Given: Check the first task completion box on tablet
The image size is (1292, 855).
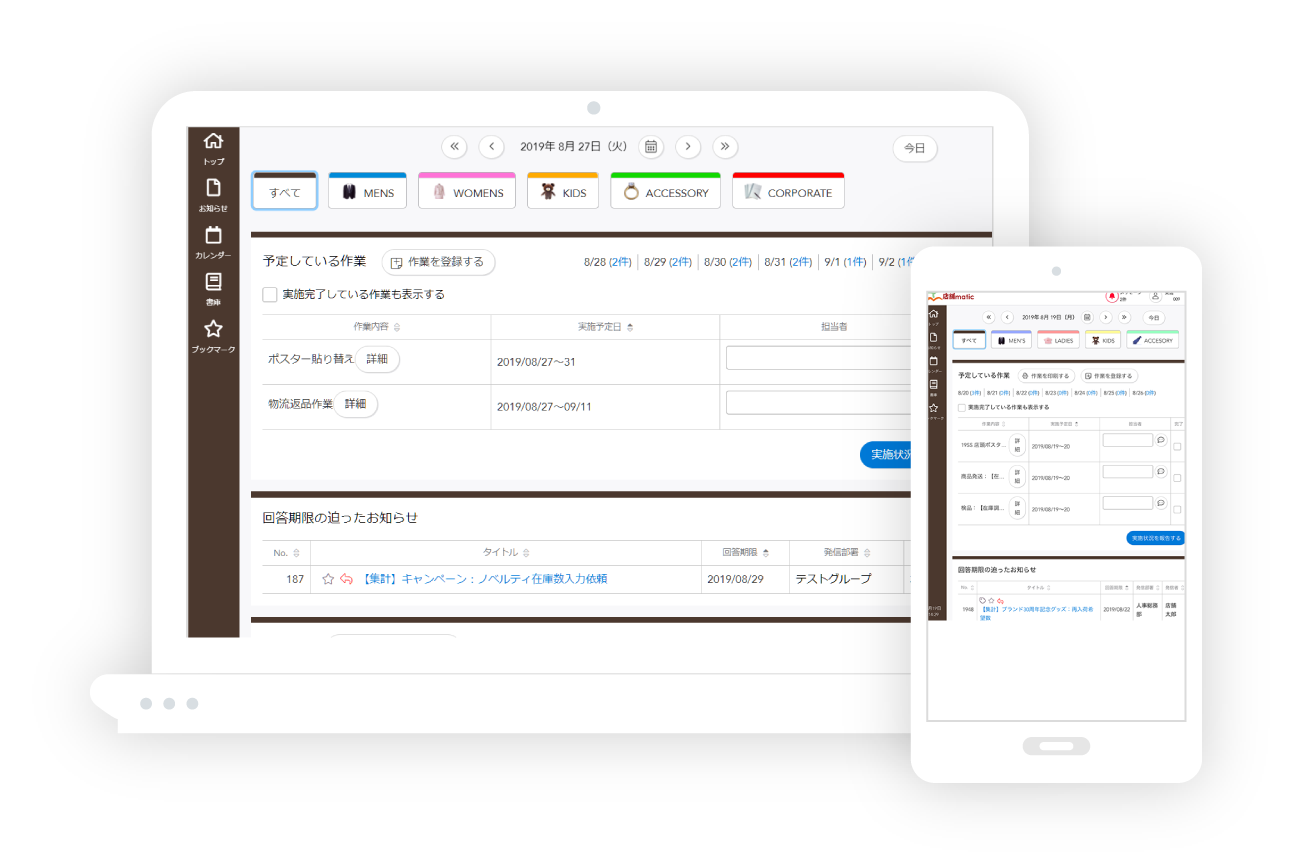Looking at the screenshot, I should 1176,446.
